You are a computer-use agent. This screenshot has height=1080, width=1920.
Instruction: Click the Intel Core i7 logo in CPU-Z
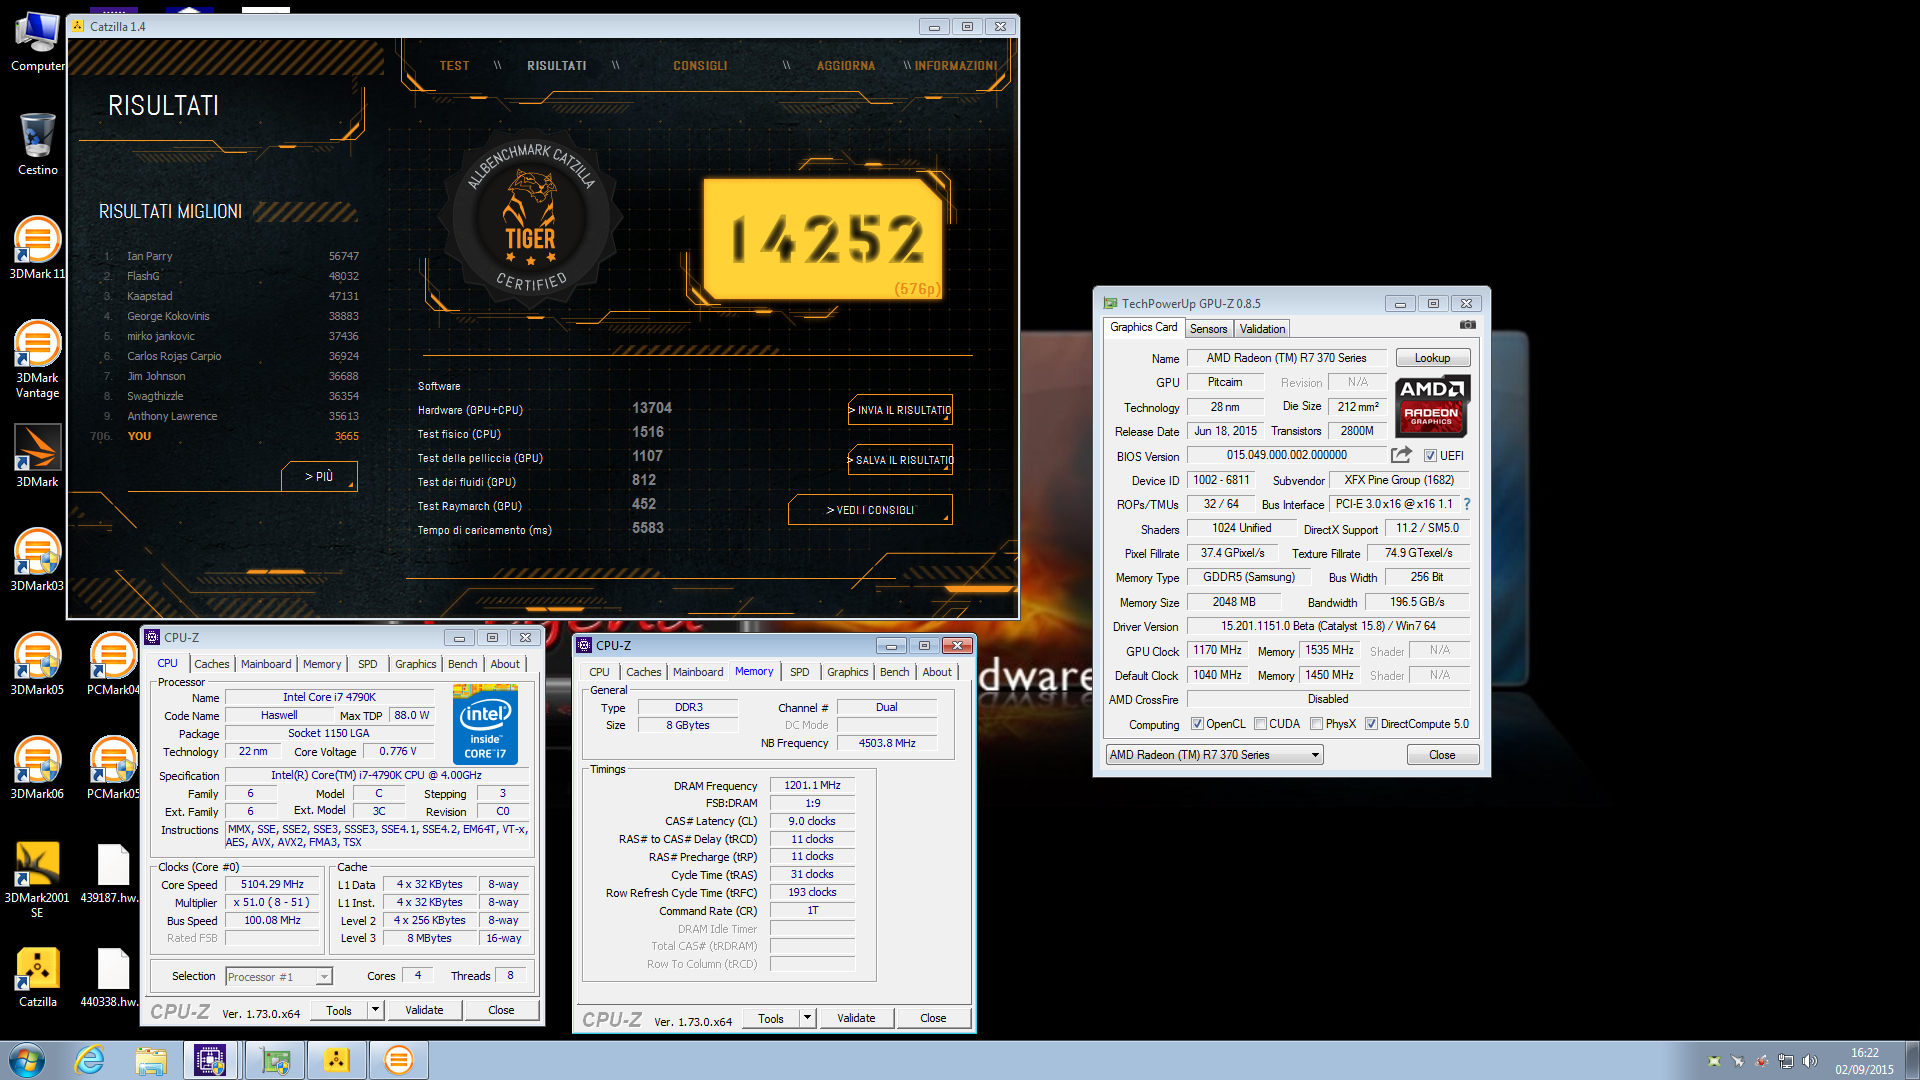485,724
